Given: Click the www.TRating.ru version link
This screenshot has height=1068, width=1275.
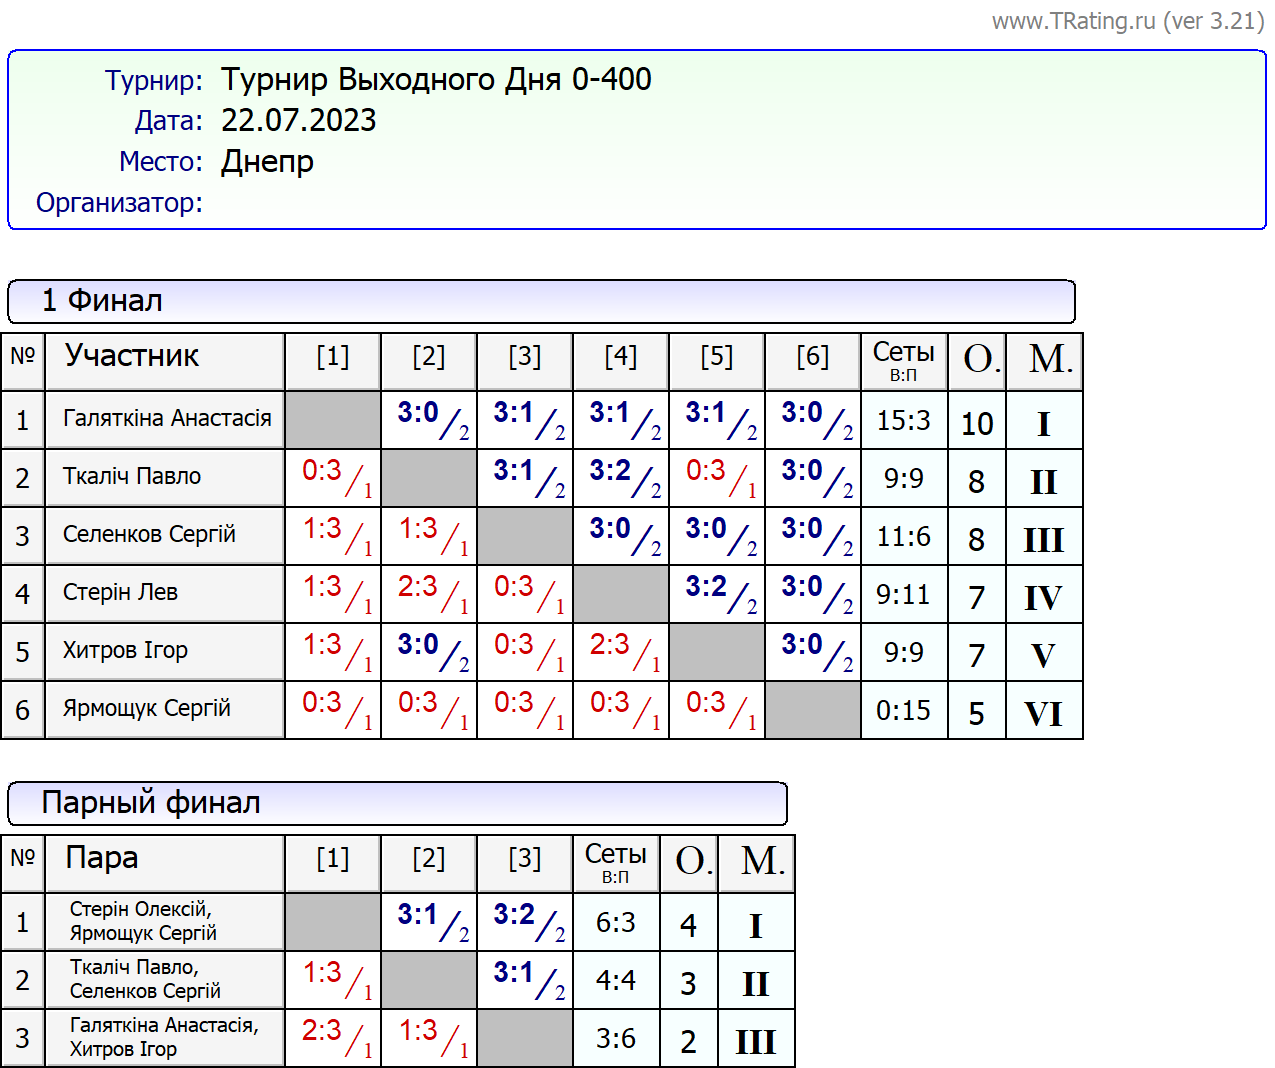Looking at the screenshot, I should point(1127,21).
